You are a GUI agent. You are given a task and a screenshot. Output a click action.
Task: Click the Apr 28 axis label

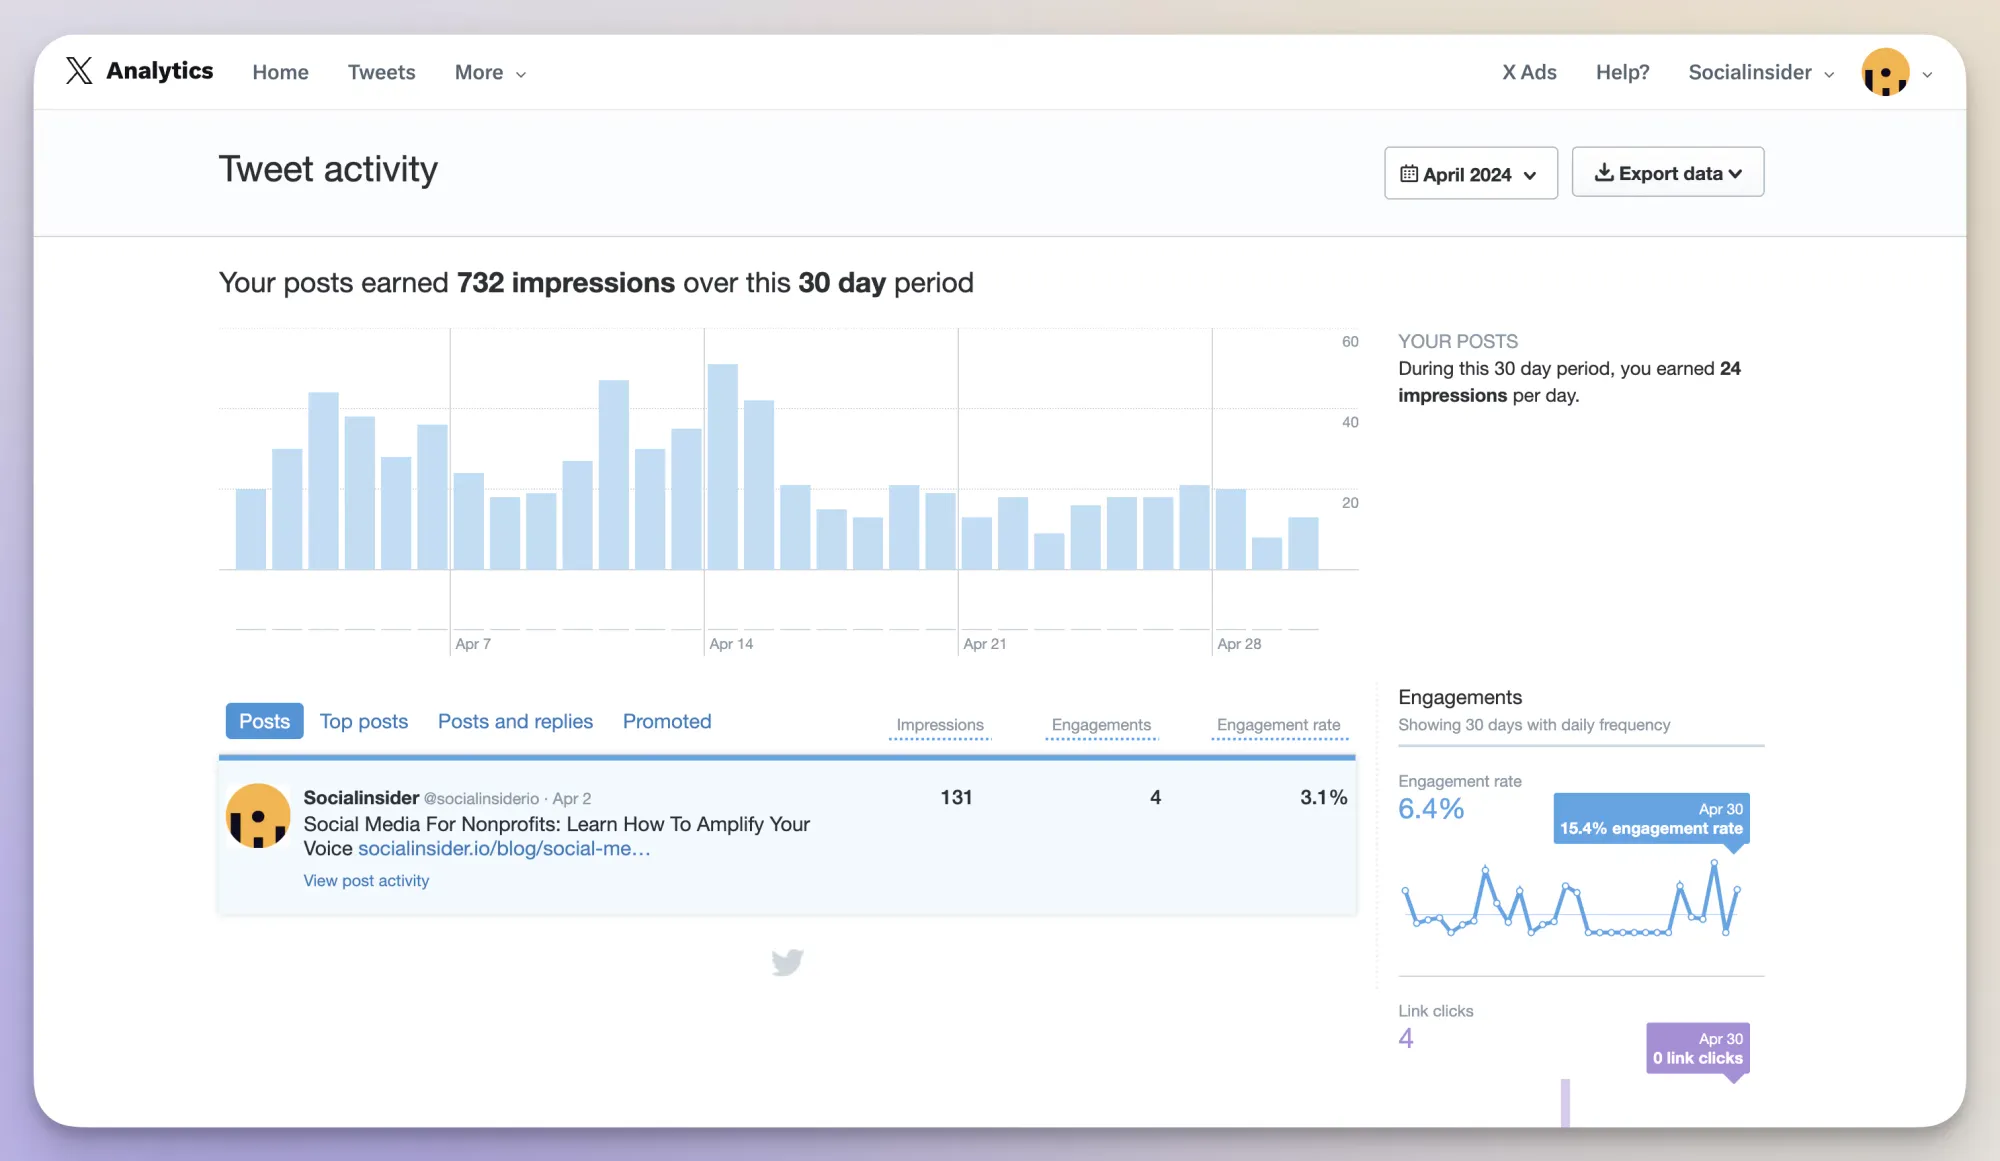coord(1239,644)
